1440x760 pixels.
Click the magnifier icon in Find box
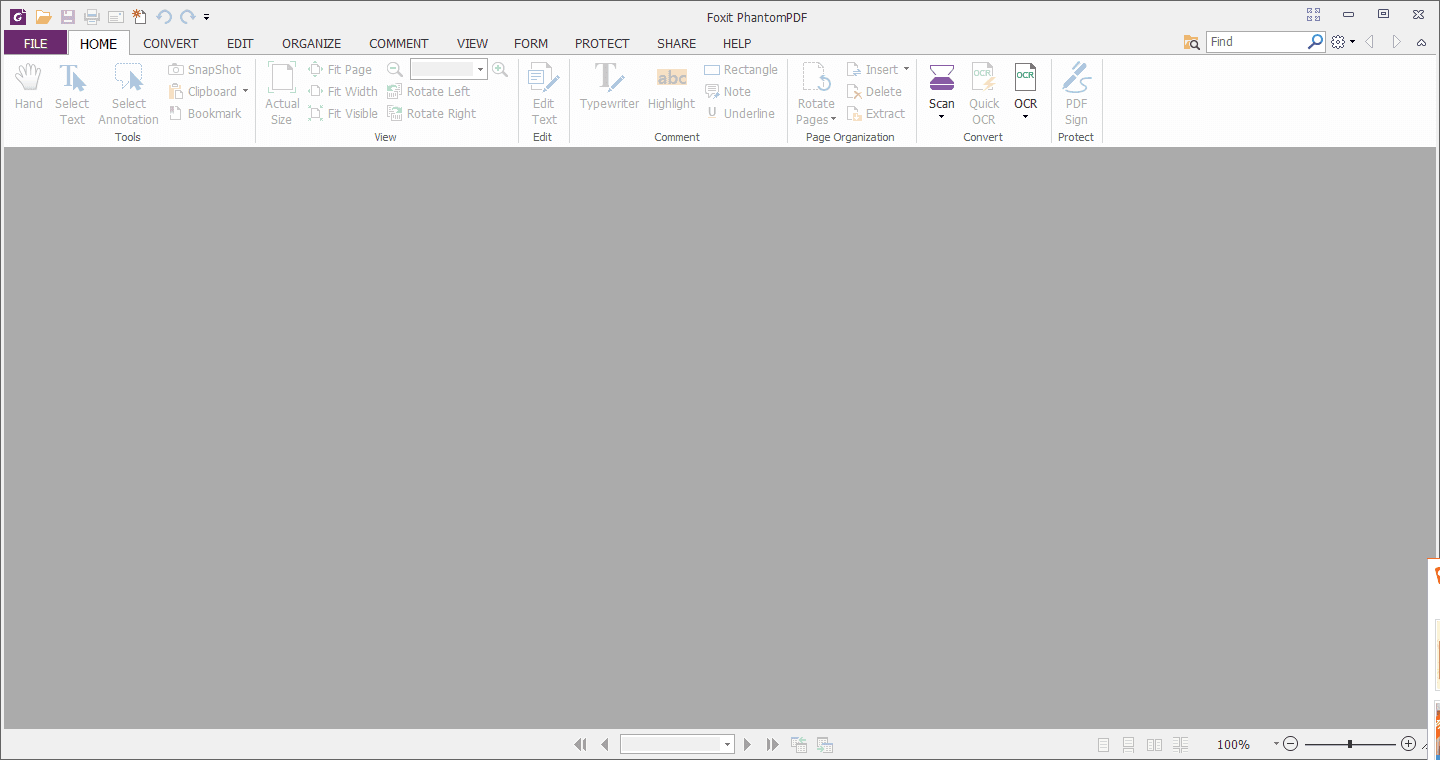1316,42
